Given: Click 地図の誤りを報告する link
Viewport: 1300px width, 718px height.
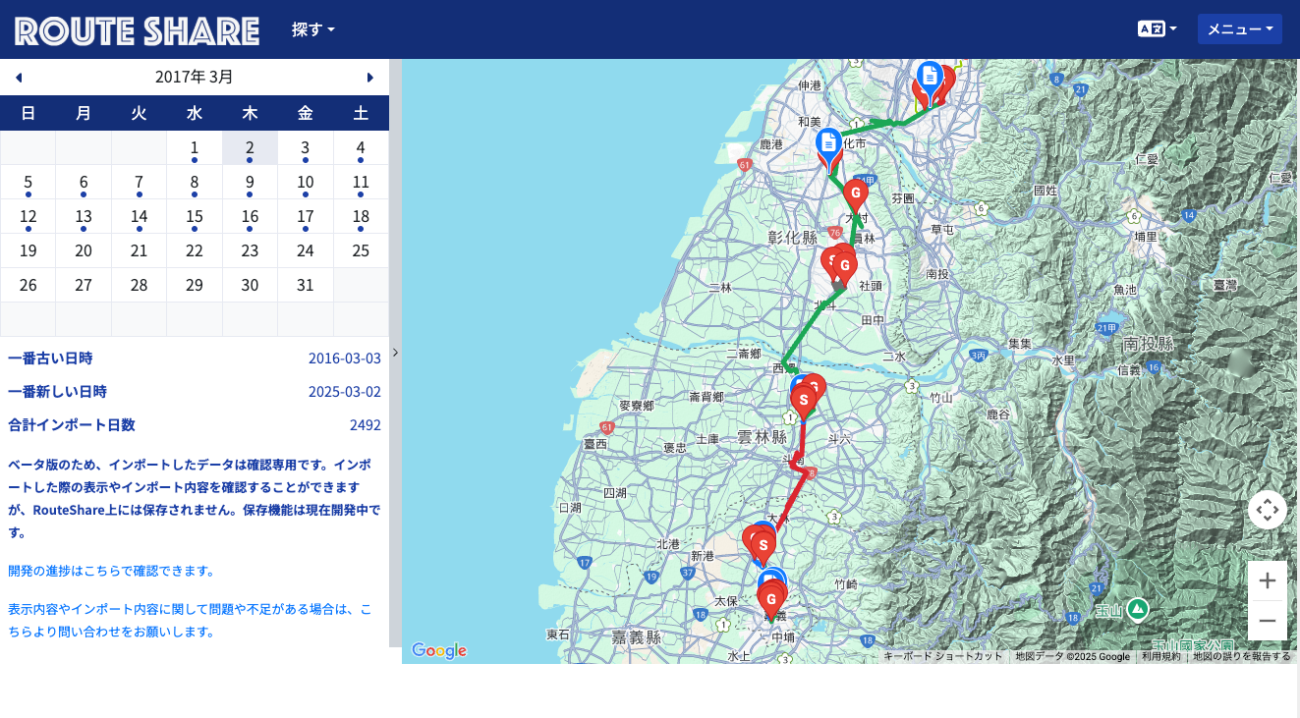Looking at the screenshot, I should (x=1242, y=656).
